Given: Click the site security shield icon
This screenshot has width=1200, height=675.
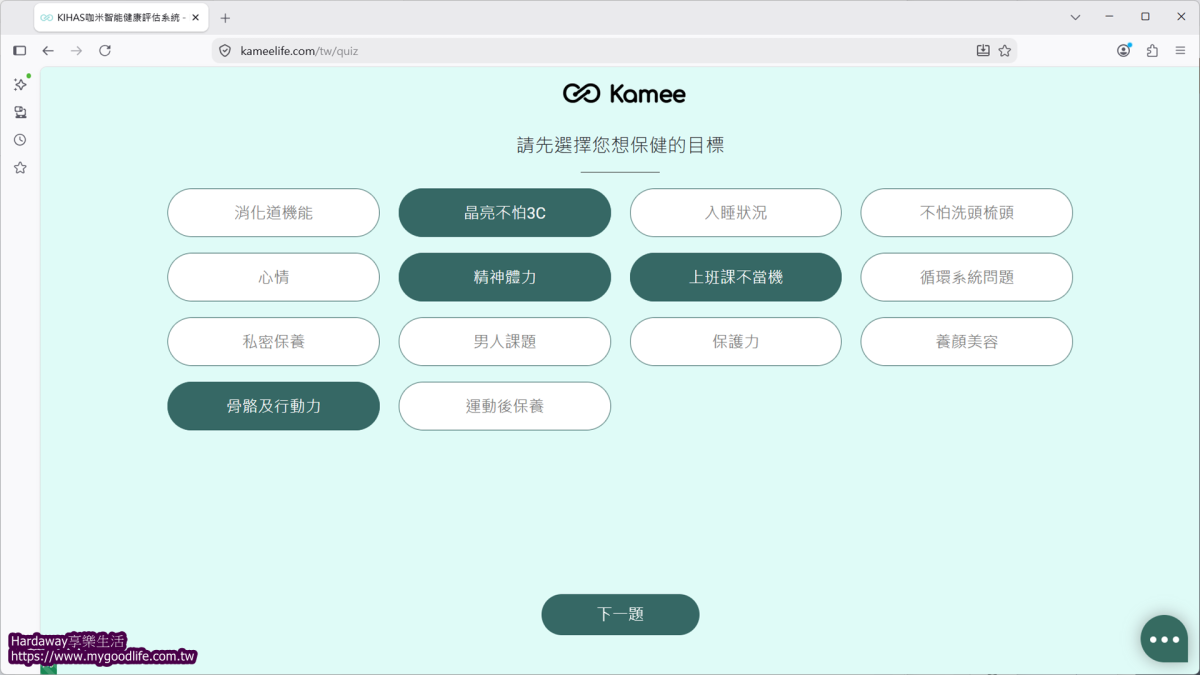Looking at the screenshot, I should point(225,51).
